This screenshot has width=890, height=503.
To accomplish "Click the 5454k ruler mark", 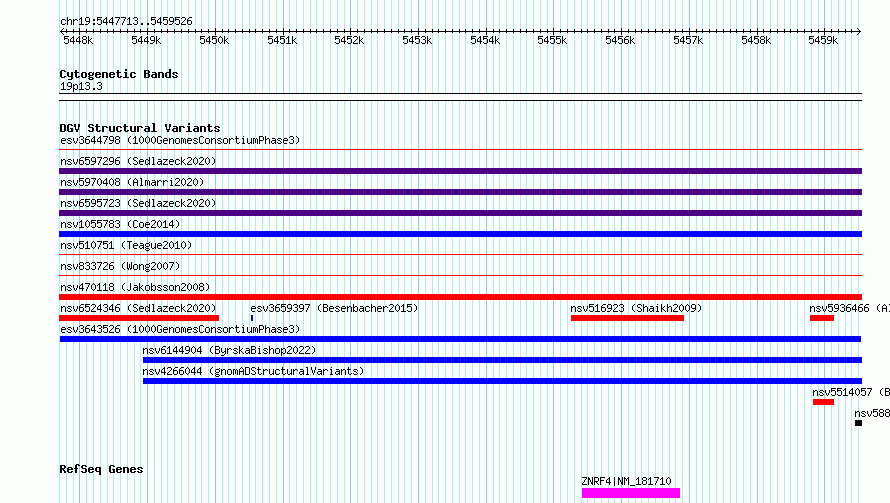I will tap(485, 40).
